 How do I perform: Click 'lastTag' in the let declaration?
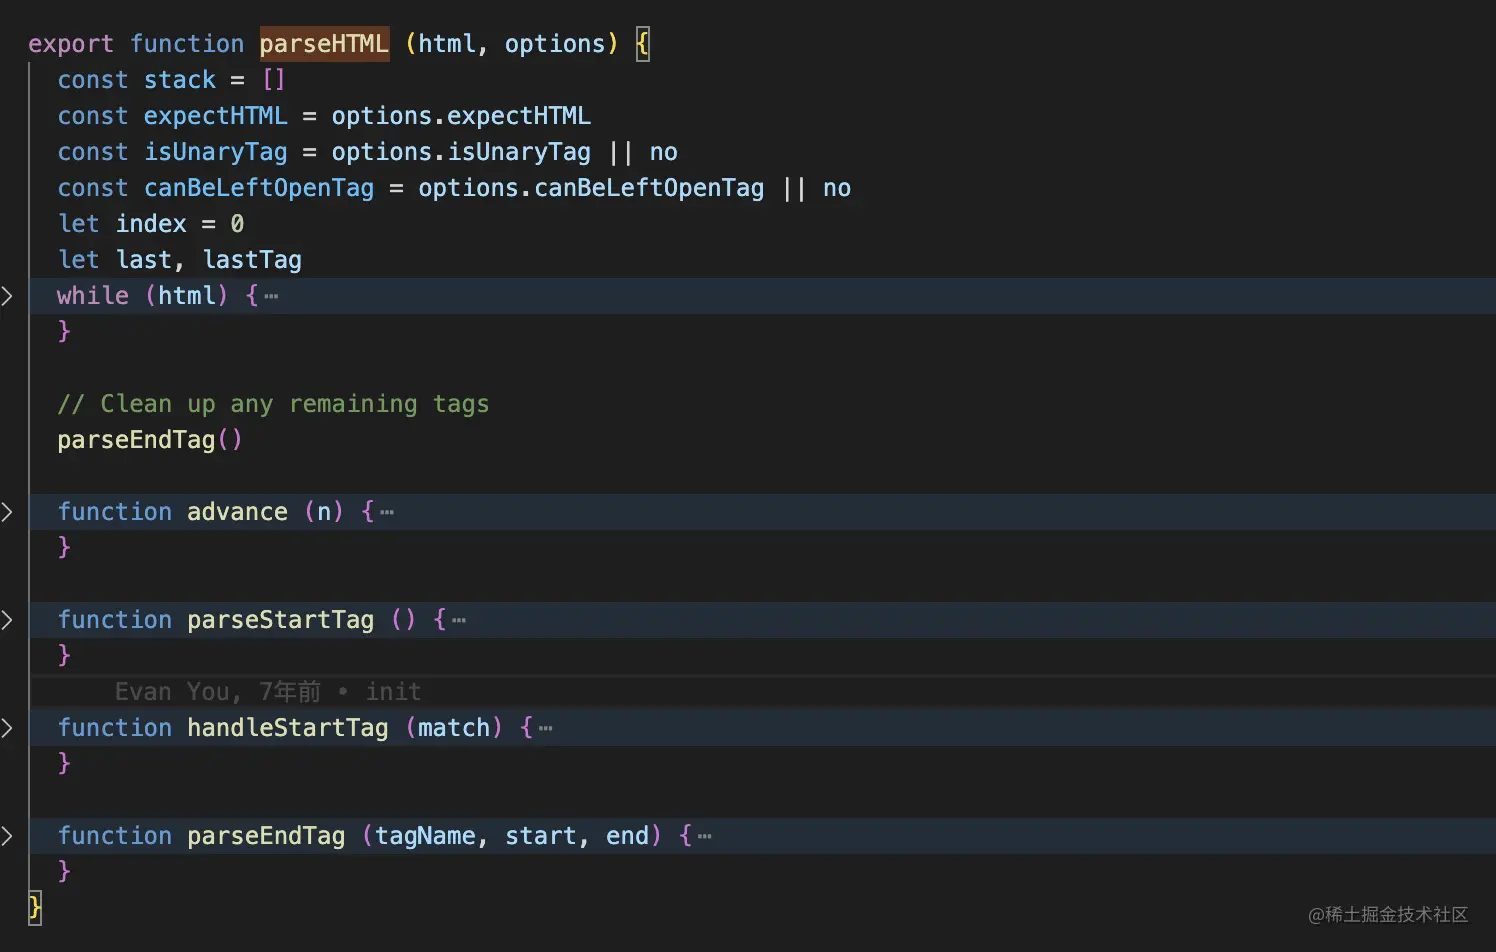tap(252, 260)
